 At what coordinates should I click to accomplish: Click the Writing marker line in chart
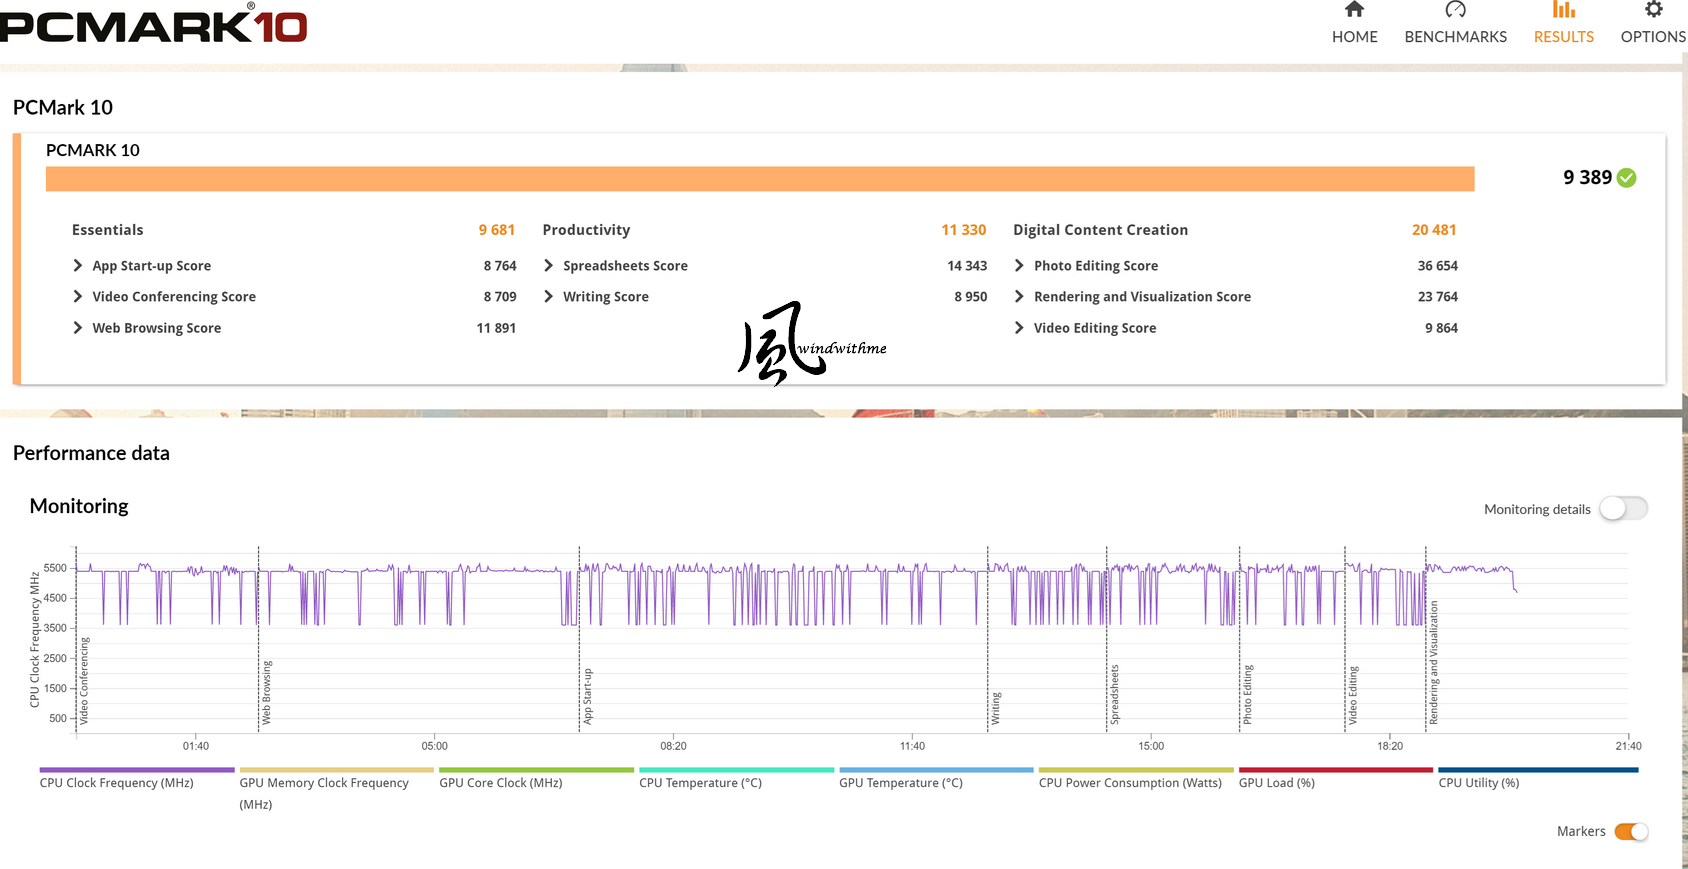(988, 640)
